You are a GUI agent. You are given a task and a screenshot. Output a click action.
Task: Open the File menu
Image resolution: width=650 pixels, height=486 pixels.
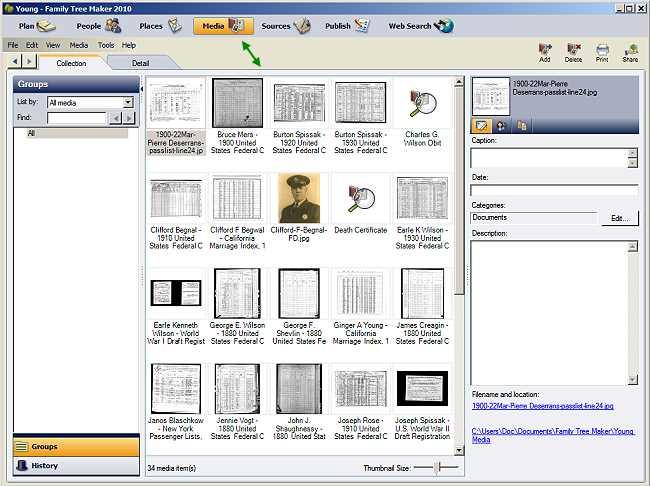(13, 45)
